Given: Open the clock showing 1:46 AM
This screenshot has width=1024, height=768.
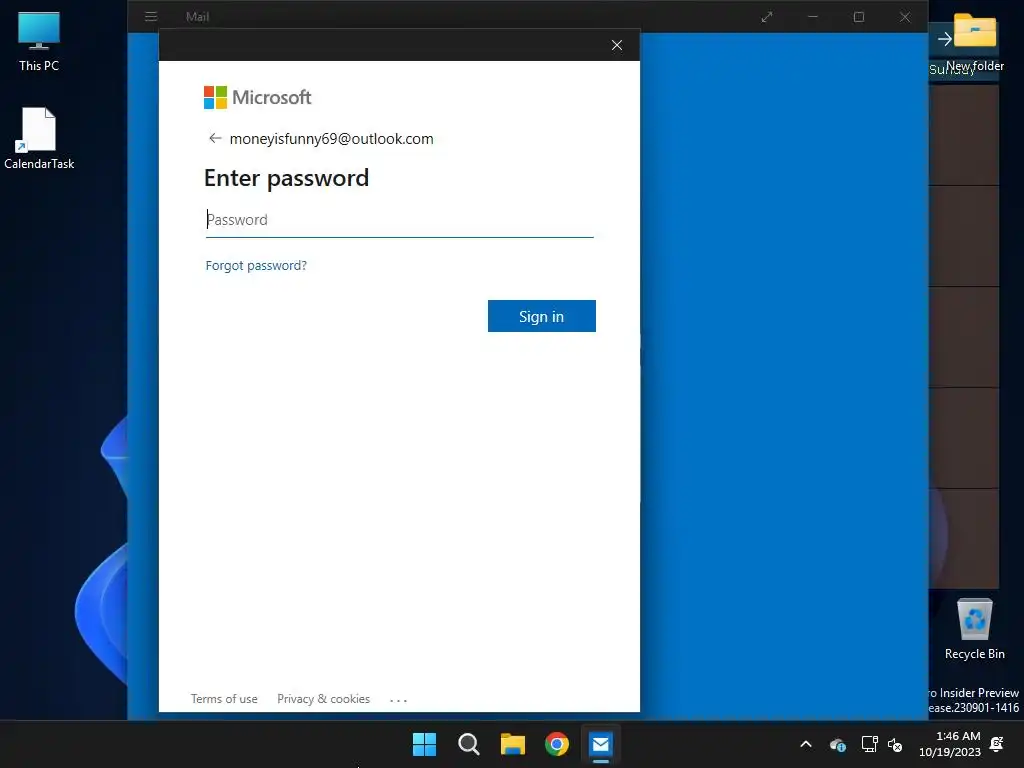Looking at the screenshot, I should click(x=950, y=744).
